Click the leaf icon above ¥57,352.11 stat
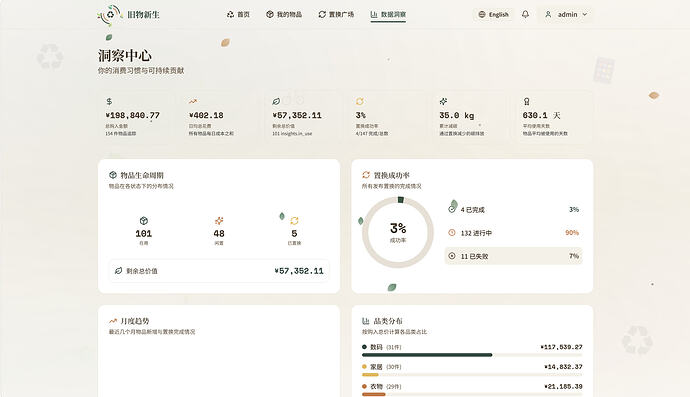 pyautogui.click(x=276, y=101)
